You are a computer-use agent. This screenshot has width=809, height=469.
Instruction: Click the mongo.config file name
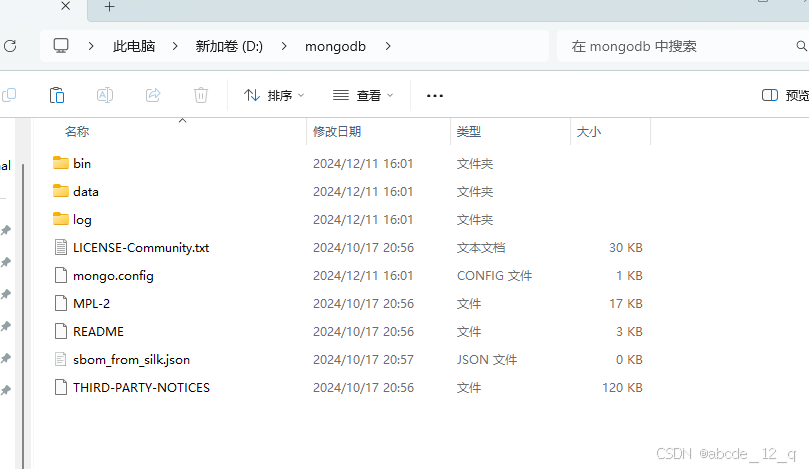[113, 276]
